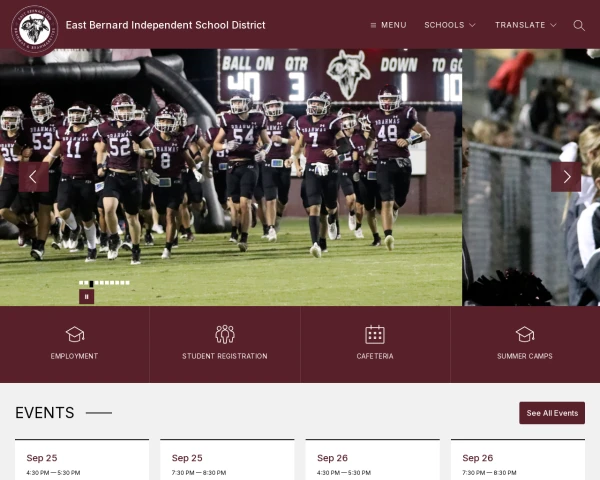Expand the Translate dropdown
The height and width of the screenshot is (480, 600).
point(526,25)
